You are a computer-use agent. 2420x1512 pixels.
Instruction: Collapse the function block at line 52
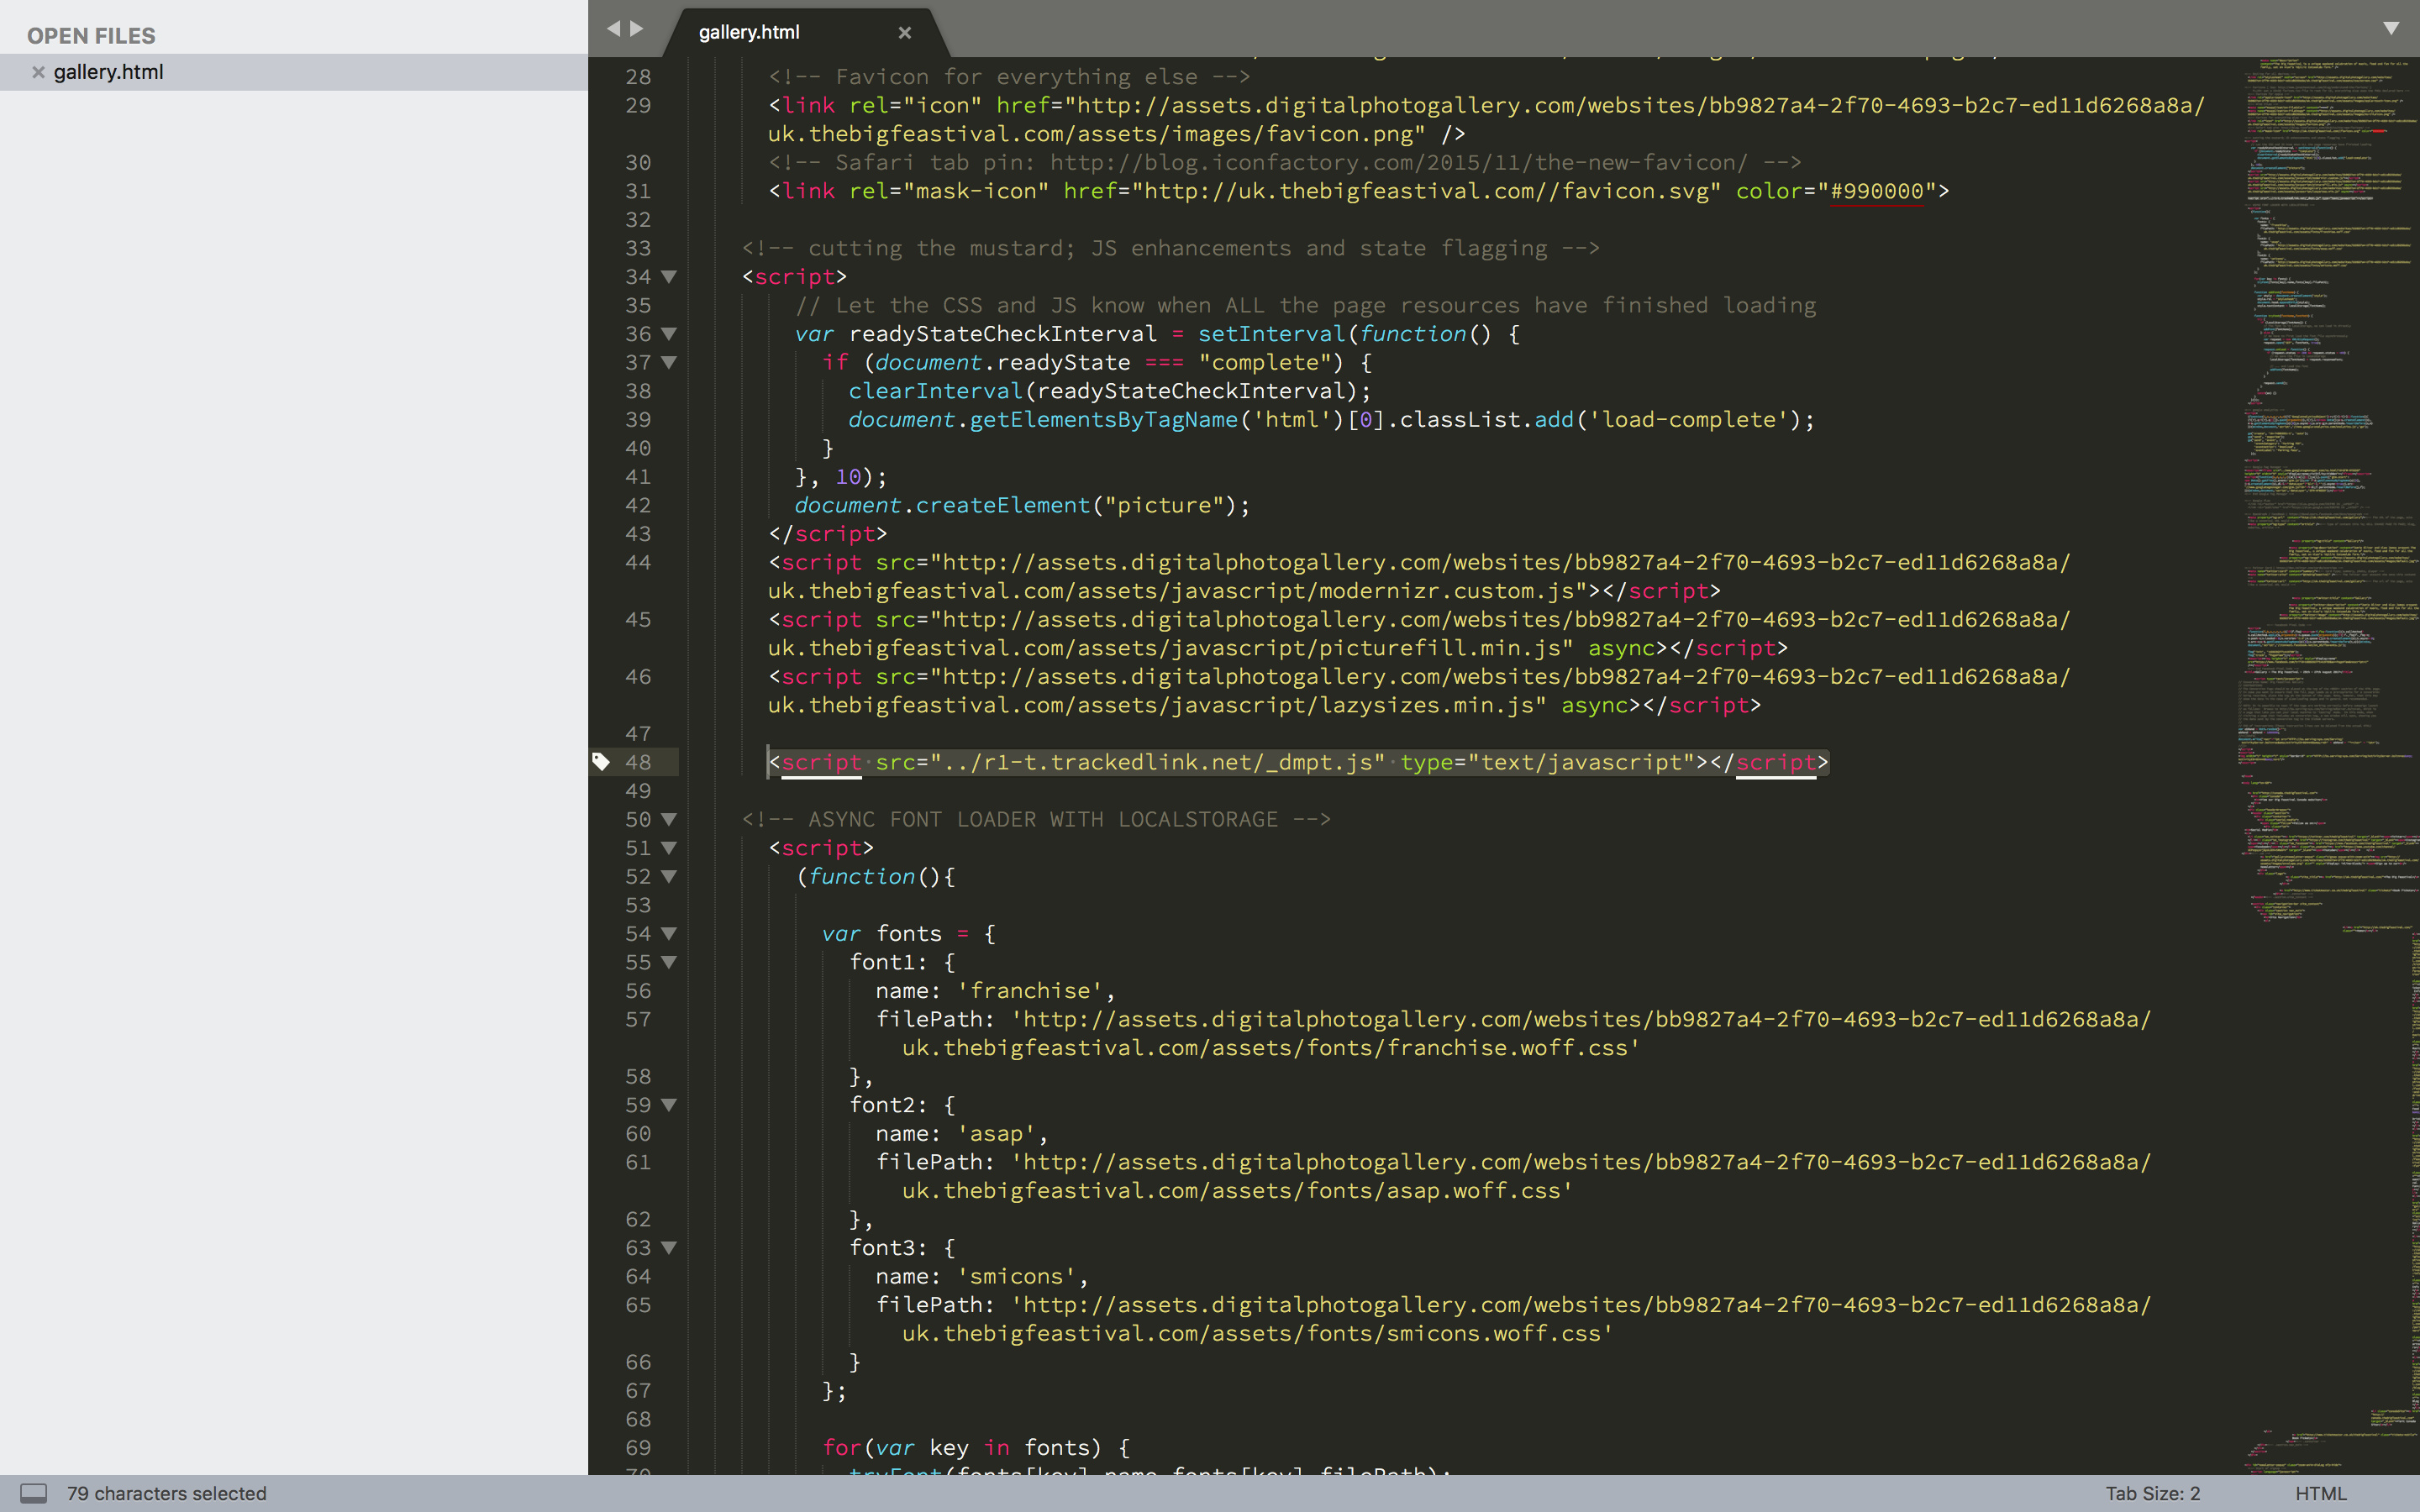coord(669,877)
